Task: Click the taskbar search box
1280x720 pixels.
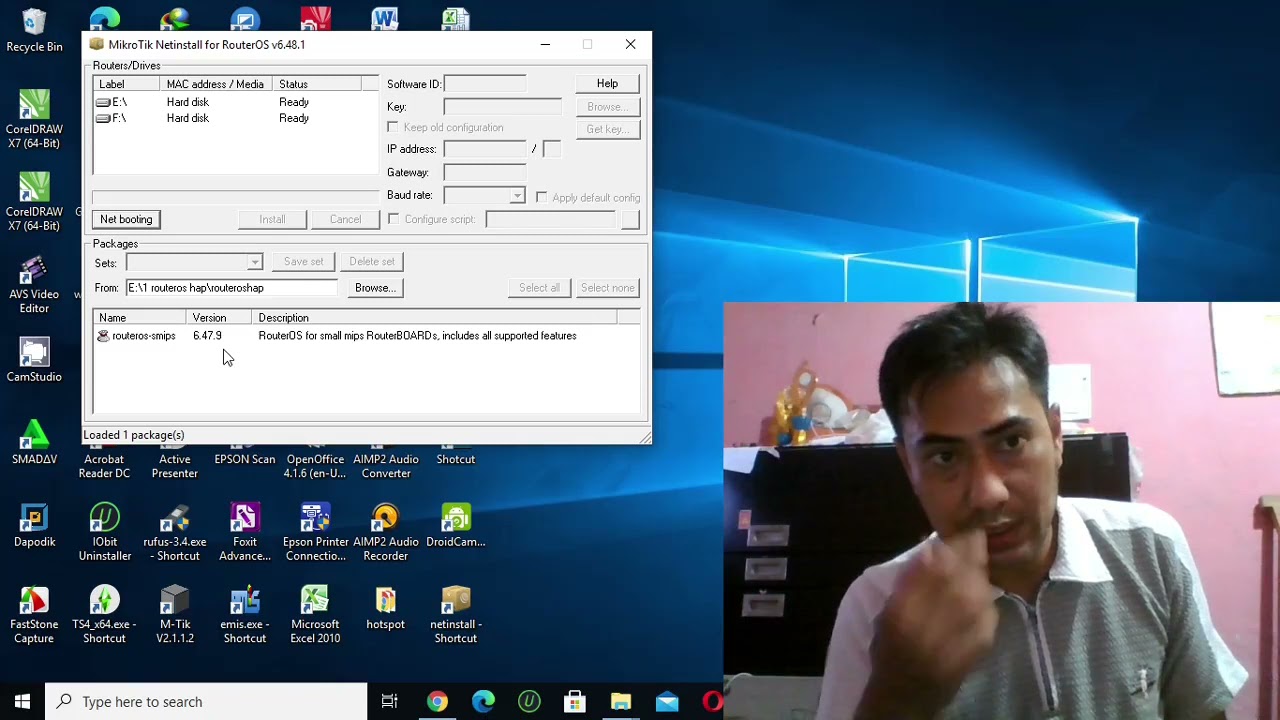Action: tap(207, 701)
